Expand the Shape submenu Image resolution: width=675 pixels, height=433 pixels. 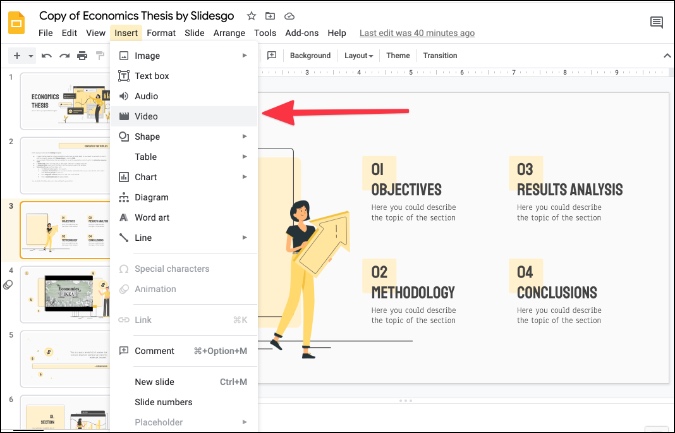pyautogui.click(x=184, y=136)
